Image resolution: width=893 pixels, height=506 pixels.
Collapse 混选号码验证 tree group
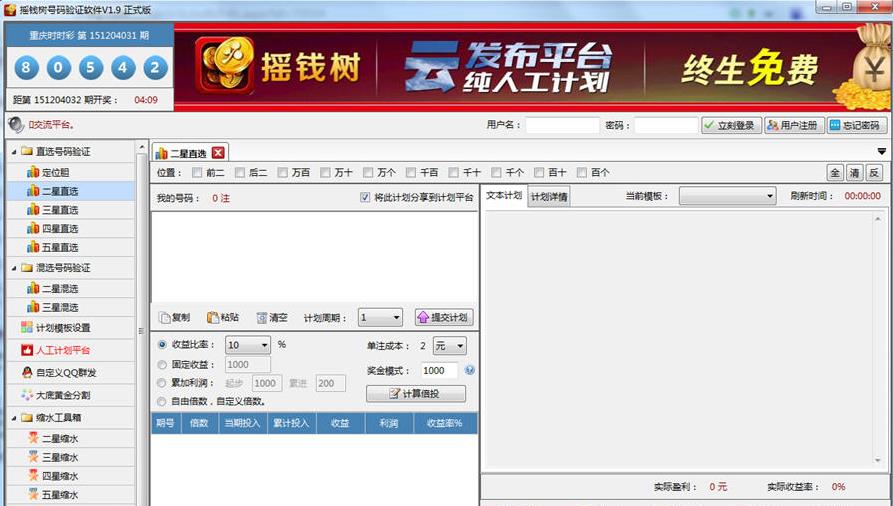14,268
